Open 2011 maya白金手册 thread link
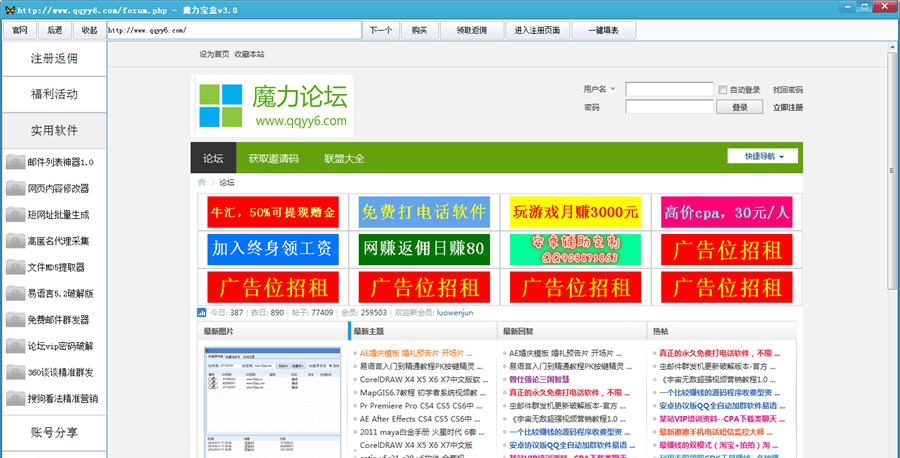The height and width of the screenshot is (458, 900). point(422,432)
